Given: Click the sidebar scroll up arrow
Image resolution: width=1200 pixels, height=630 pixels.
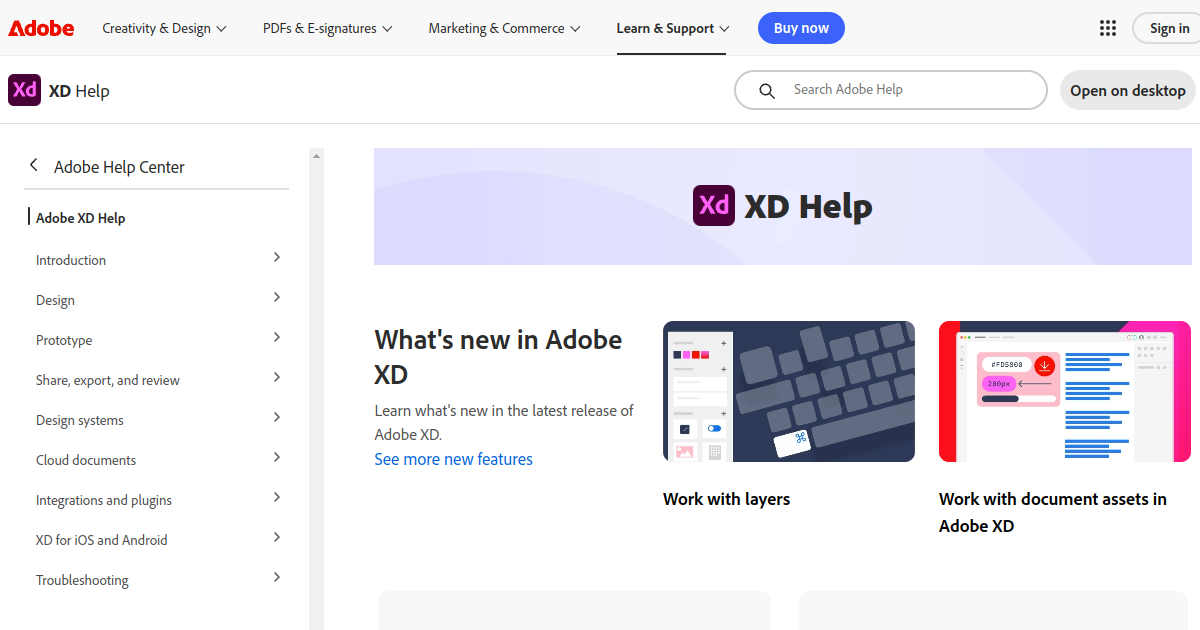Looking at the screenshot, I should tap(317, 156).
